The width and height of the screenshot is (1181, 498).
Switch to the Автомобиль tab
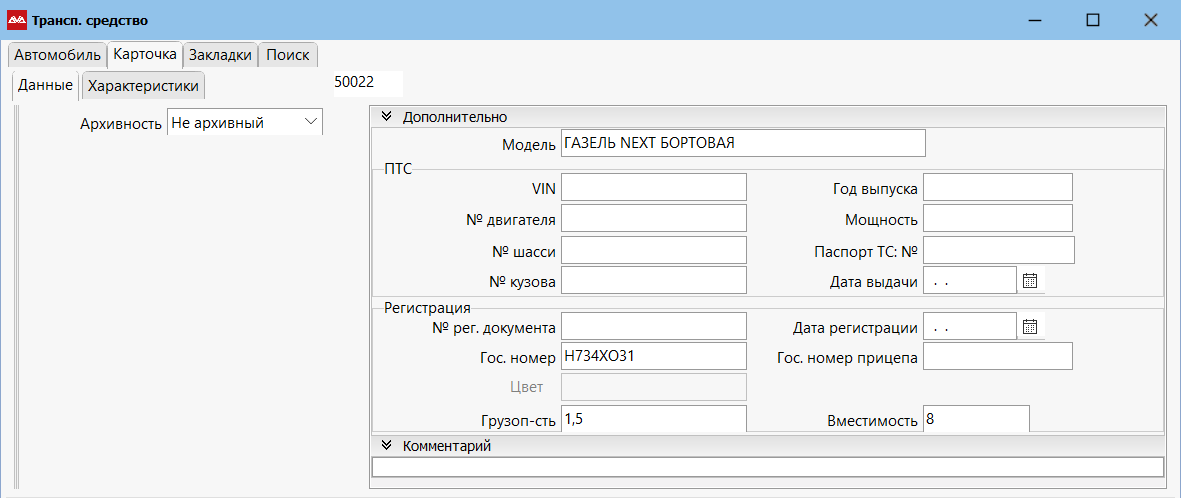pyautogui.click(x=57, y=55)
